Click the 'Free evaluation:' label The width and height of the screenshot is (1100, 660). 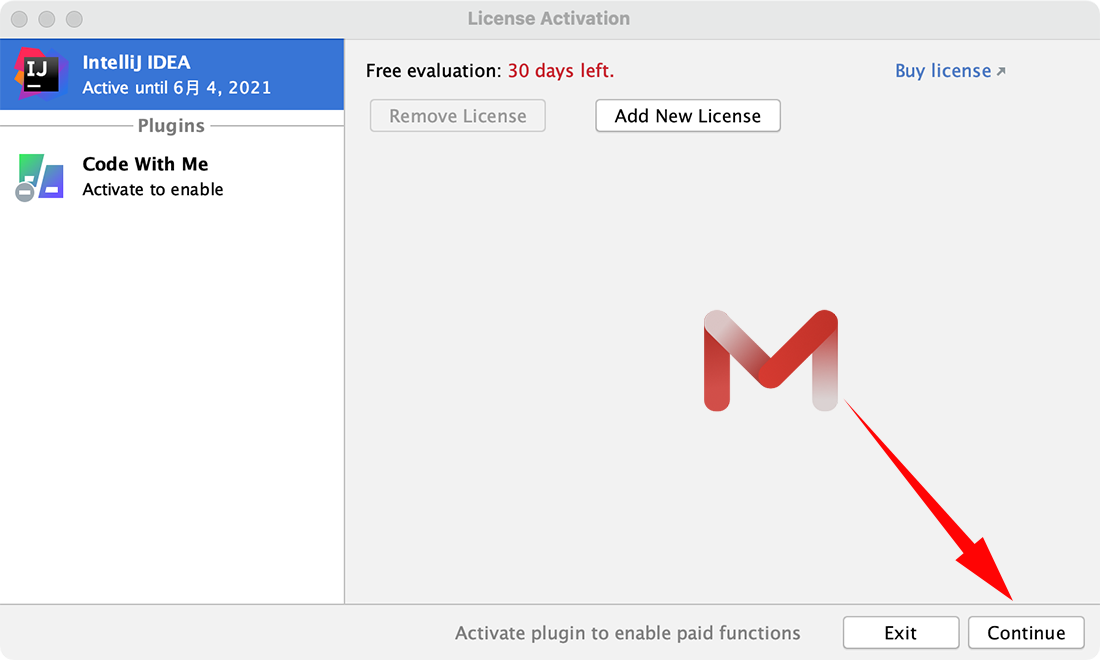coord(434,71)
